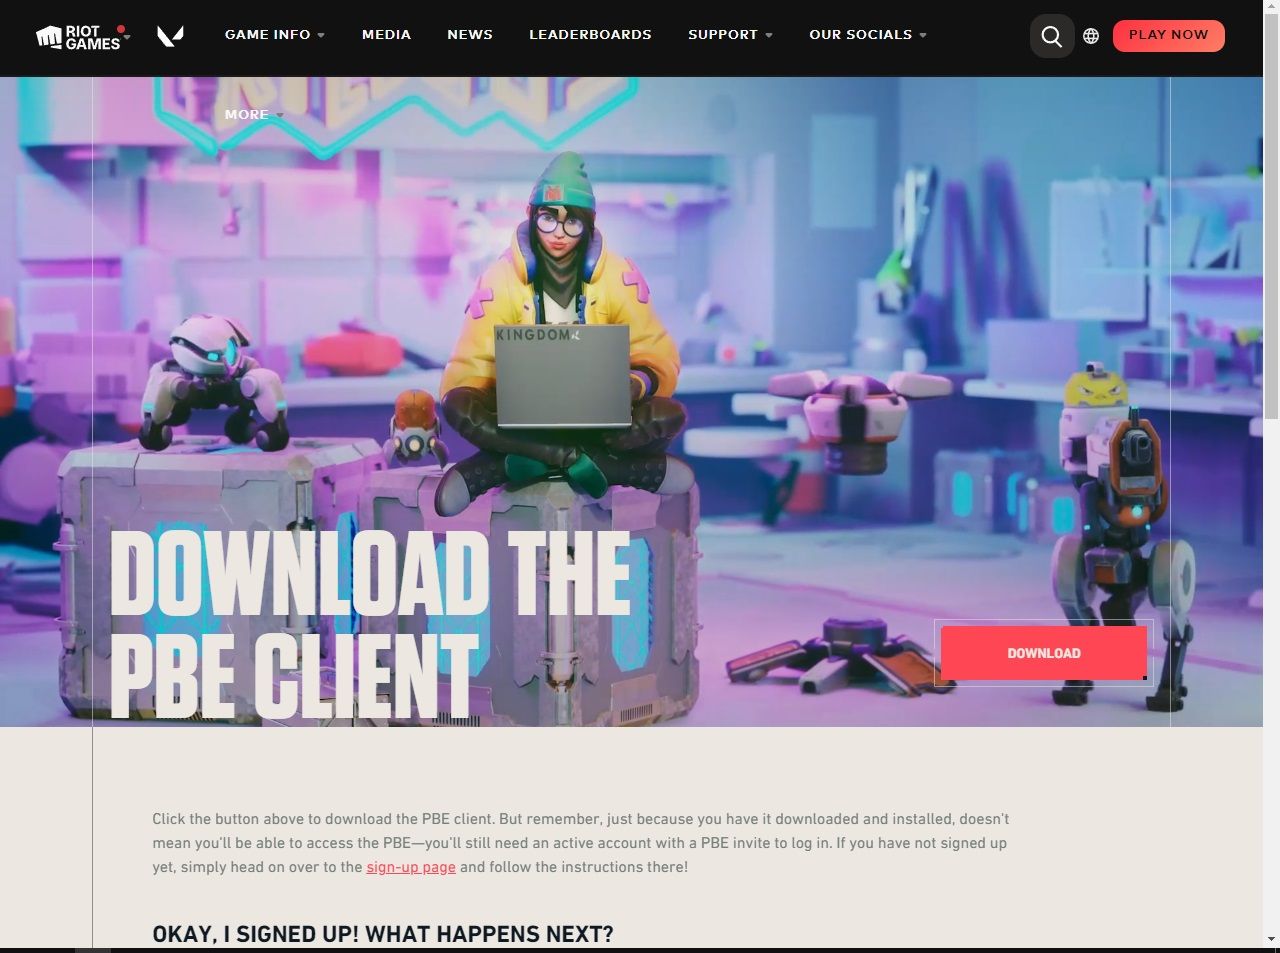Open Leaderboards in the navigation
This screenshot has width=1280, height=953.
tap(590, 34)
